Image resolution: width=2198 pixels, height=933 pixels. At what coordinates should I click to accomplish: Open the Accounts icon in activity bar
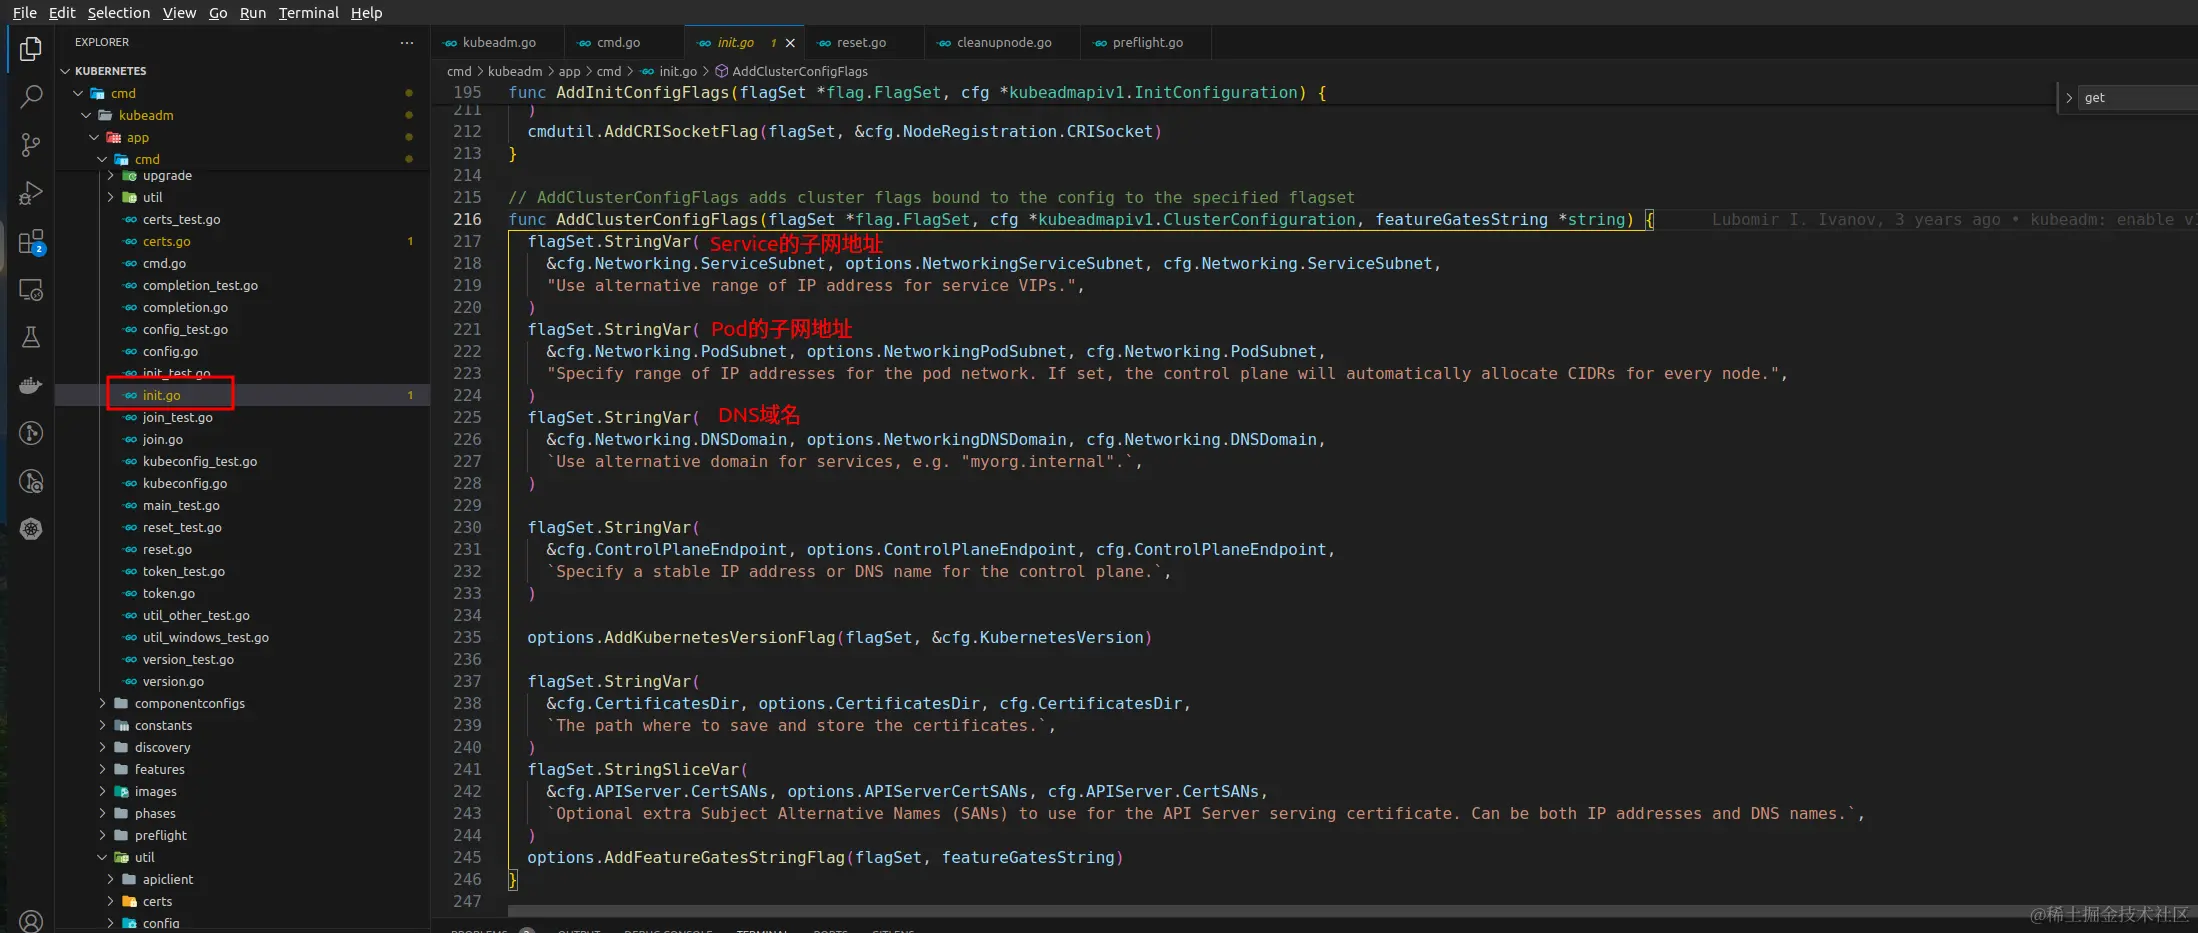point(31,920)
